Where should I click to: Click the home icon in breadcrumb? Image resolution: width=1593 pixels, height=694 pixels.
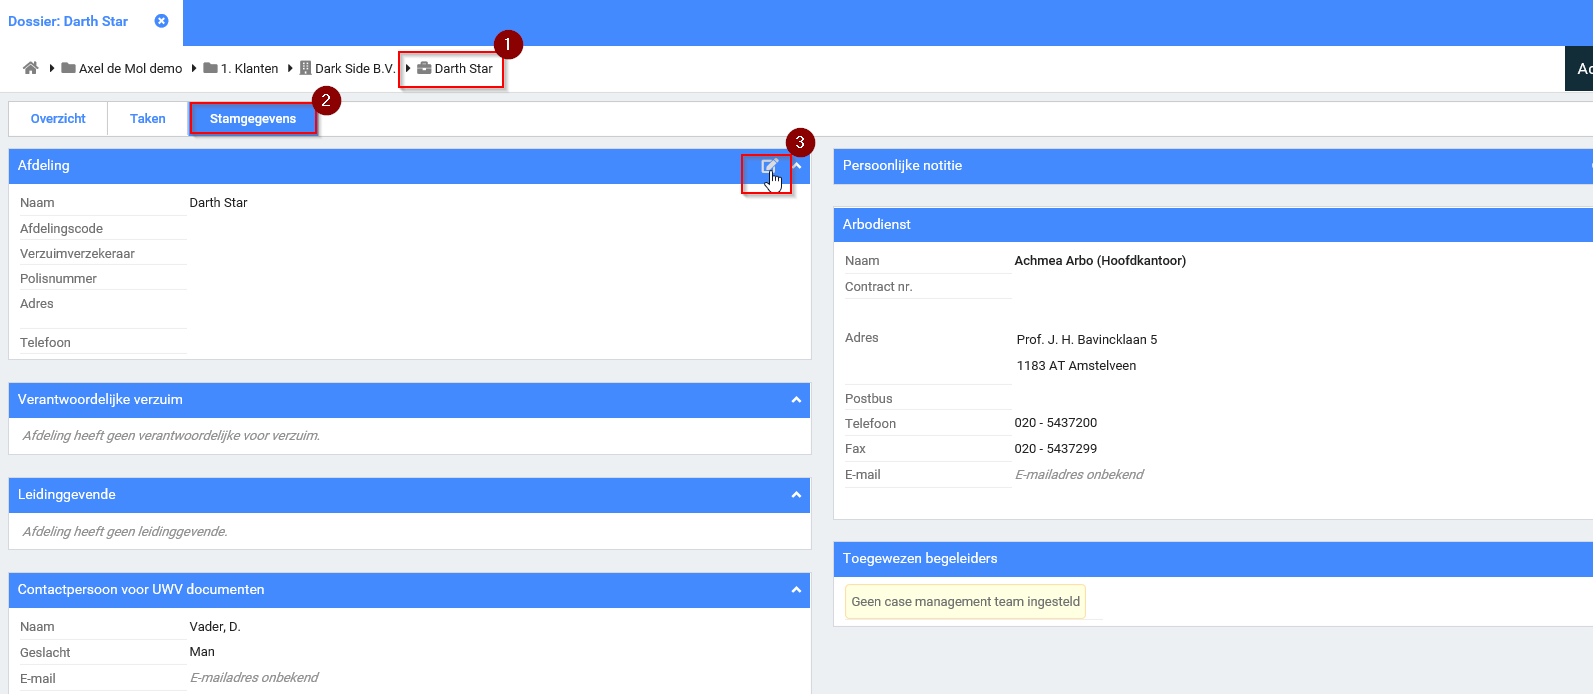click(x=31, y=68)
